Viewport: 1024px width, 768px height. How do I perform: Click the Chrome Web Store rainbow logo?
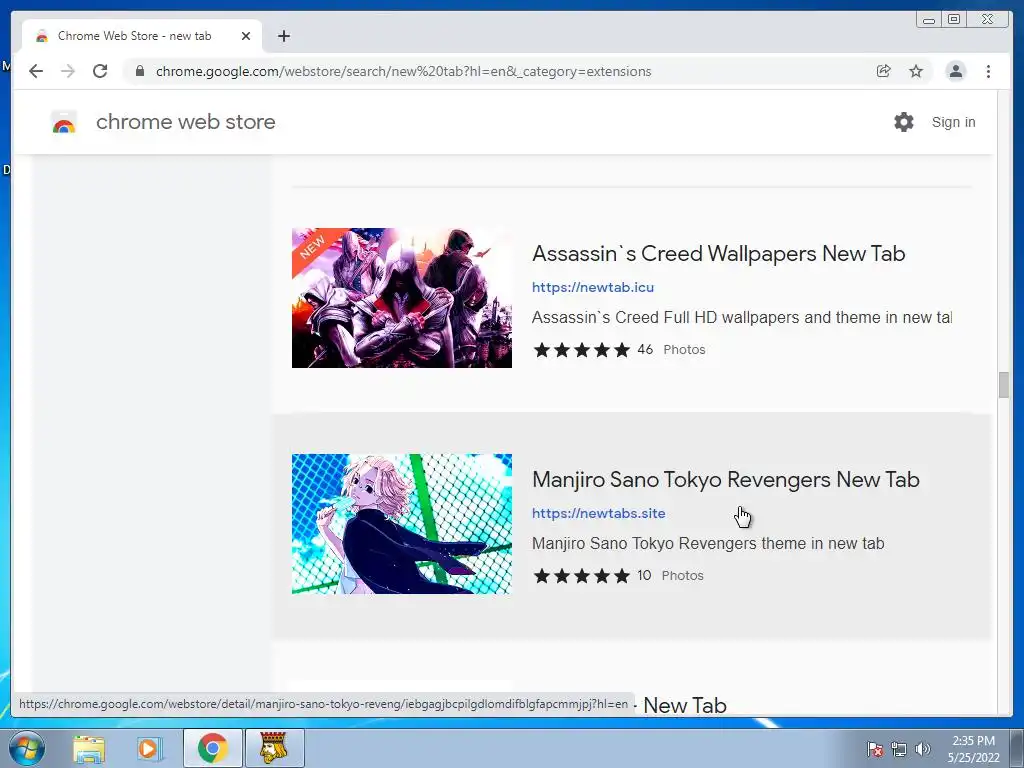(64, 122)
